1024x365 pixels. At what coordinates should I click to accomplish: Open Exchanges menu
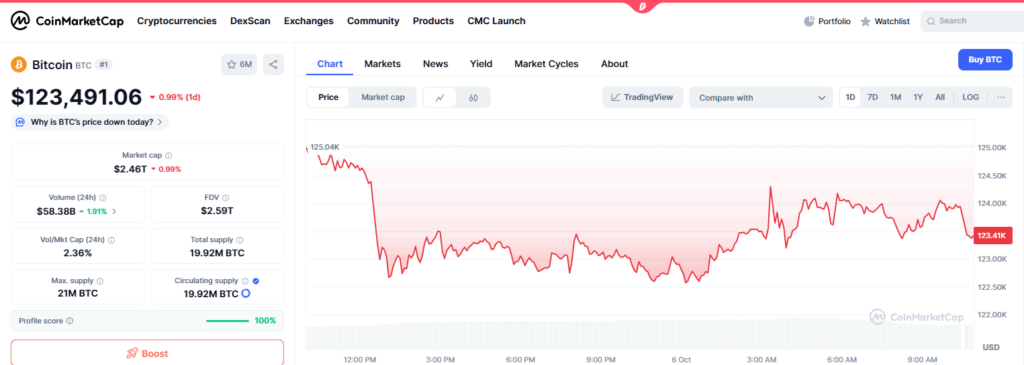pyautogui.click(x=308, y=21)
